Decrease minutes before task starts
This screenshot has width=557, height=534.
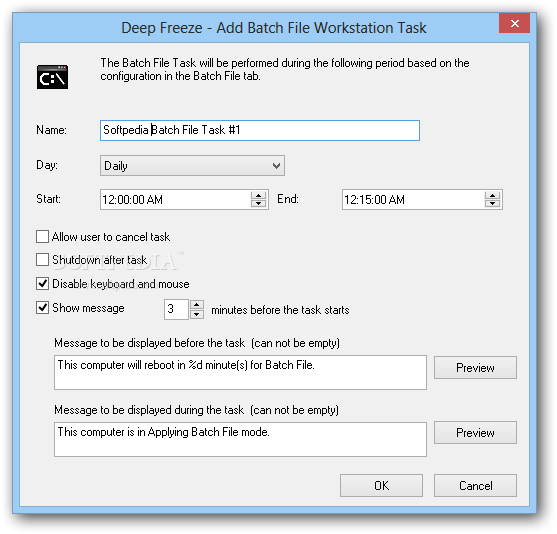[x=197, y=314]
